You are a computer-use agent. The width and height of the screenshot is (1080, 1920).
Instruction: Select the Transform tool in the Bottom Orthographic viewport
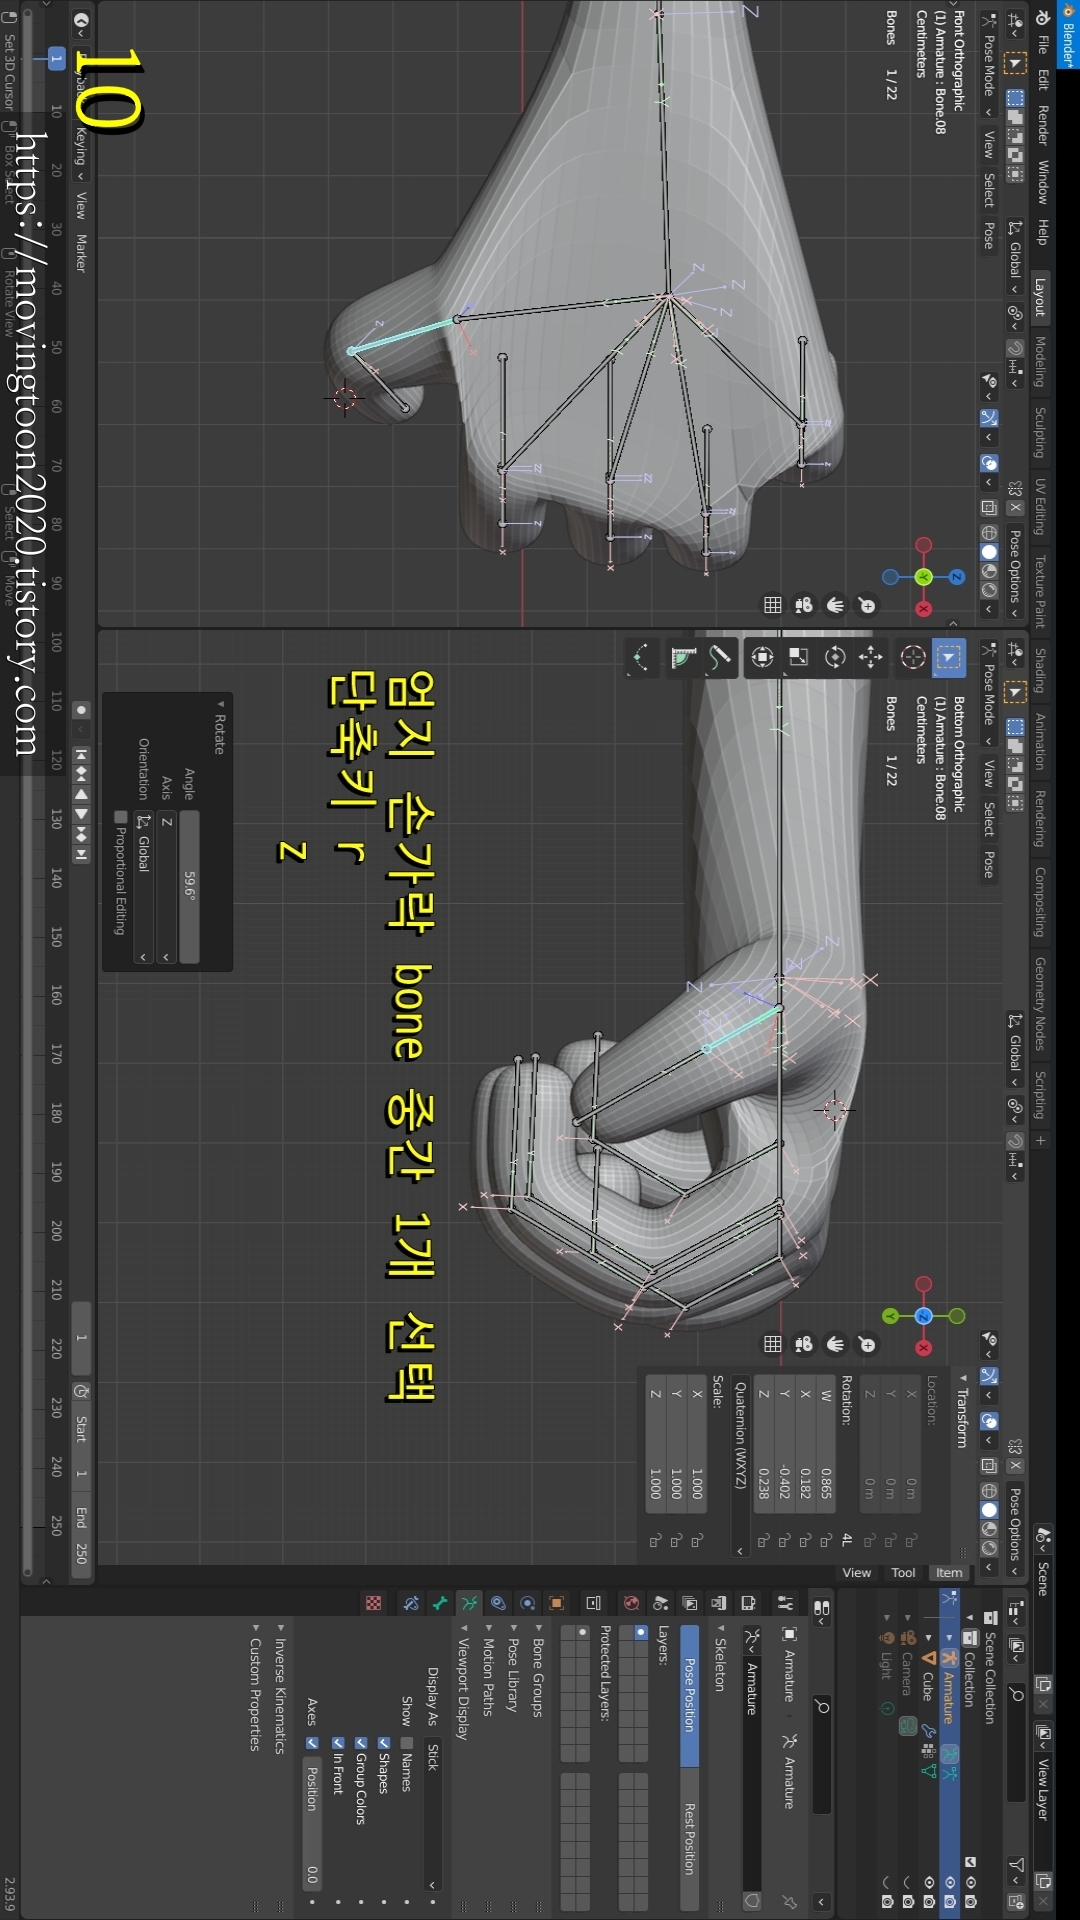click(762, 657)
